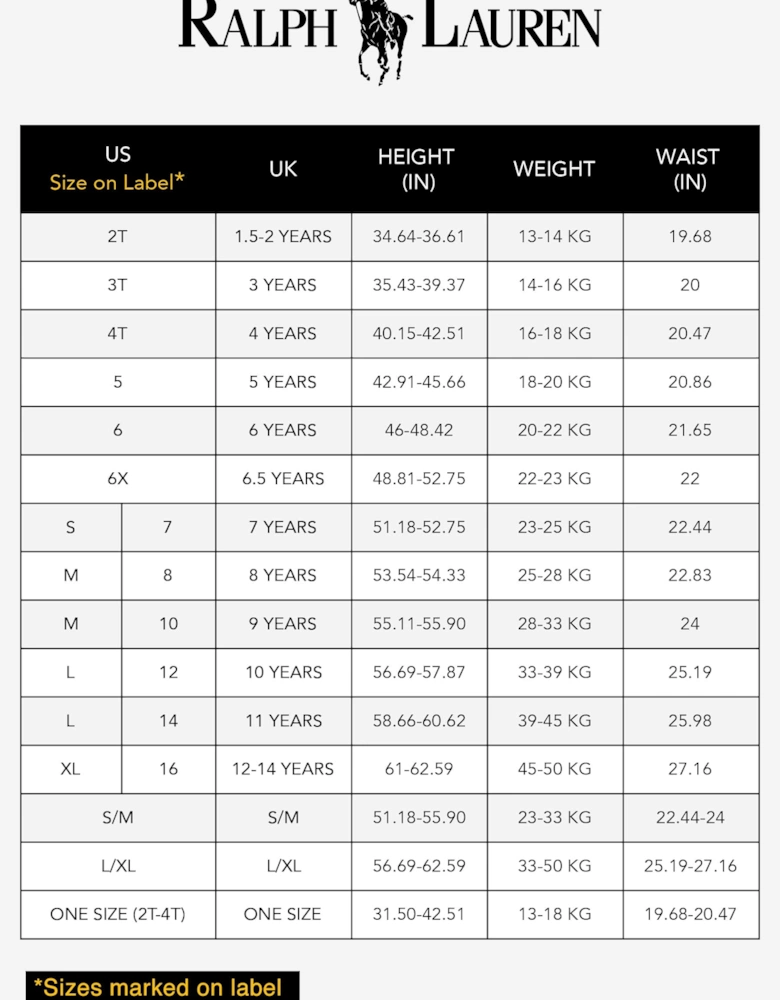
Task: Select the XL size label cell
Action: 70,769
